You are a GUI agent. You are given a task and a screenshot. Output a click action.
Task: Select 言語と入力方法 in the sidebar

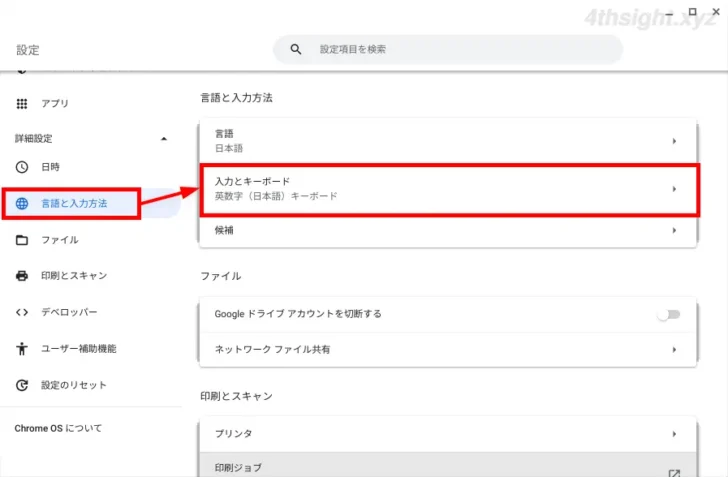pos(74,203)
